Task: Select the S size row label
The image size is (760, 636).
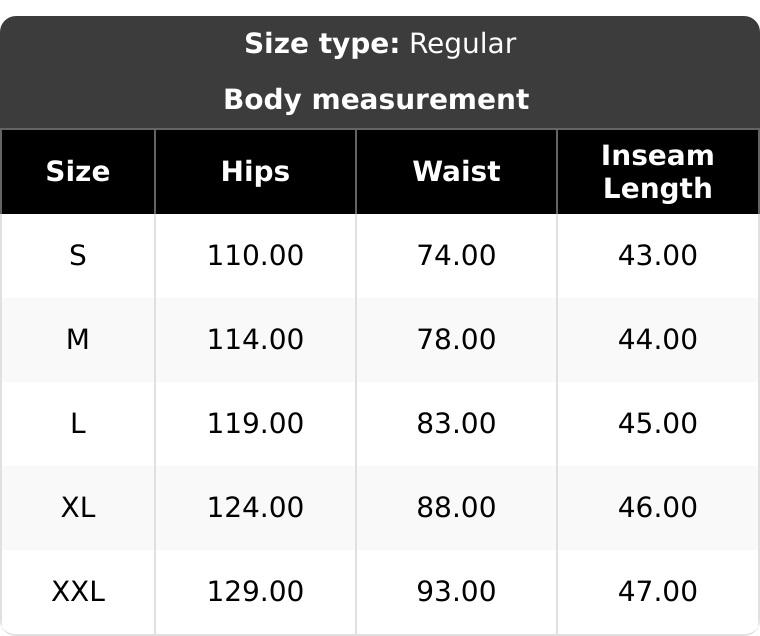Action: (x=78, y=255)
